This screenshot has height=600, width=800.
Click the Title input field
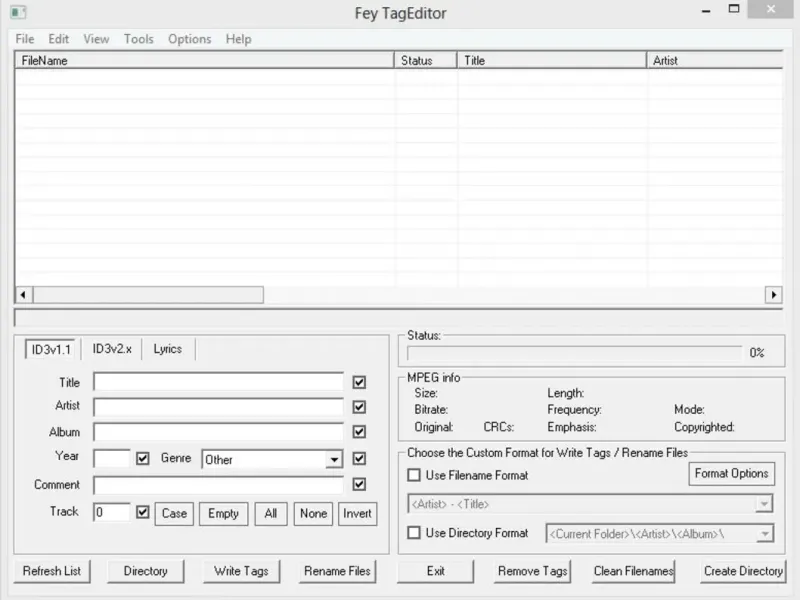coord(218,382)
